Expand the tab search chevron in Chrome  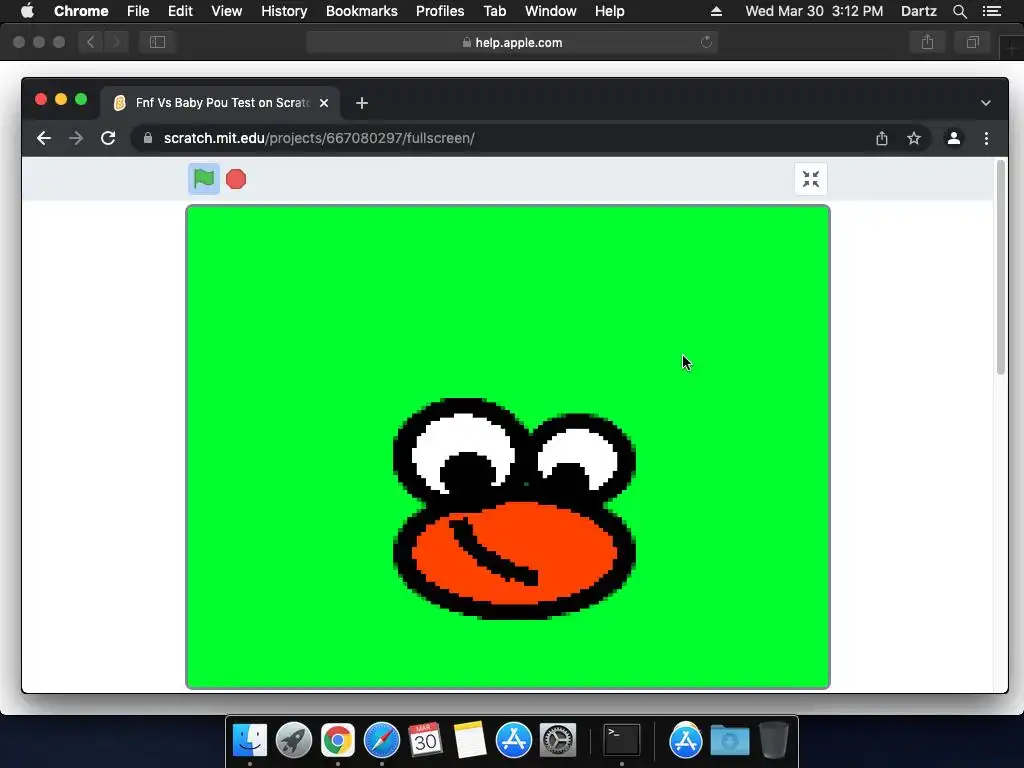coord(985,103)
